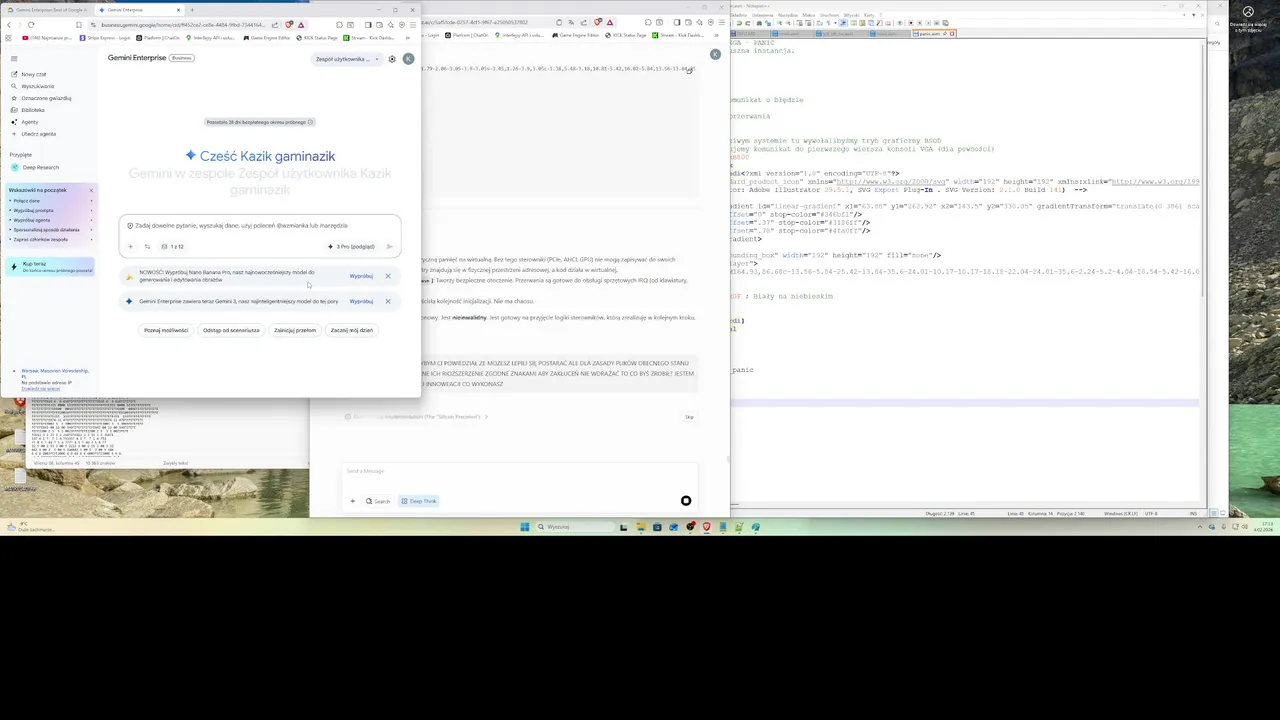Click the Poznaj możliwości suggestion chip
The image size is (1280, 720).
point(166,330)
